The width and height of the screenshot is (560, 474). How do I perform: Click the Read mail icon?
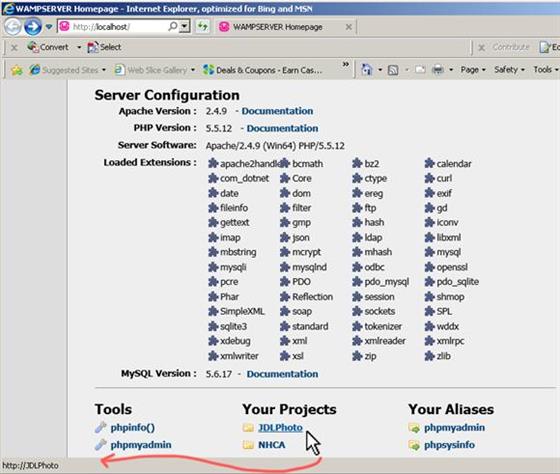click(x=420, y=70)
